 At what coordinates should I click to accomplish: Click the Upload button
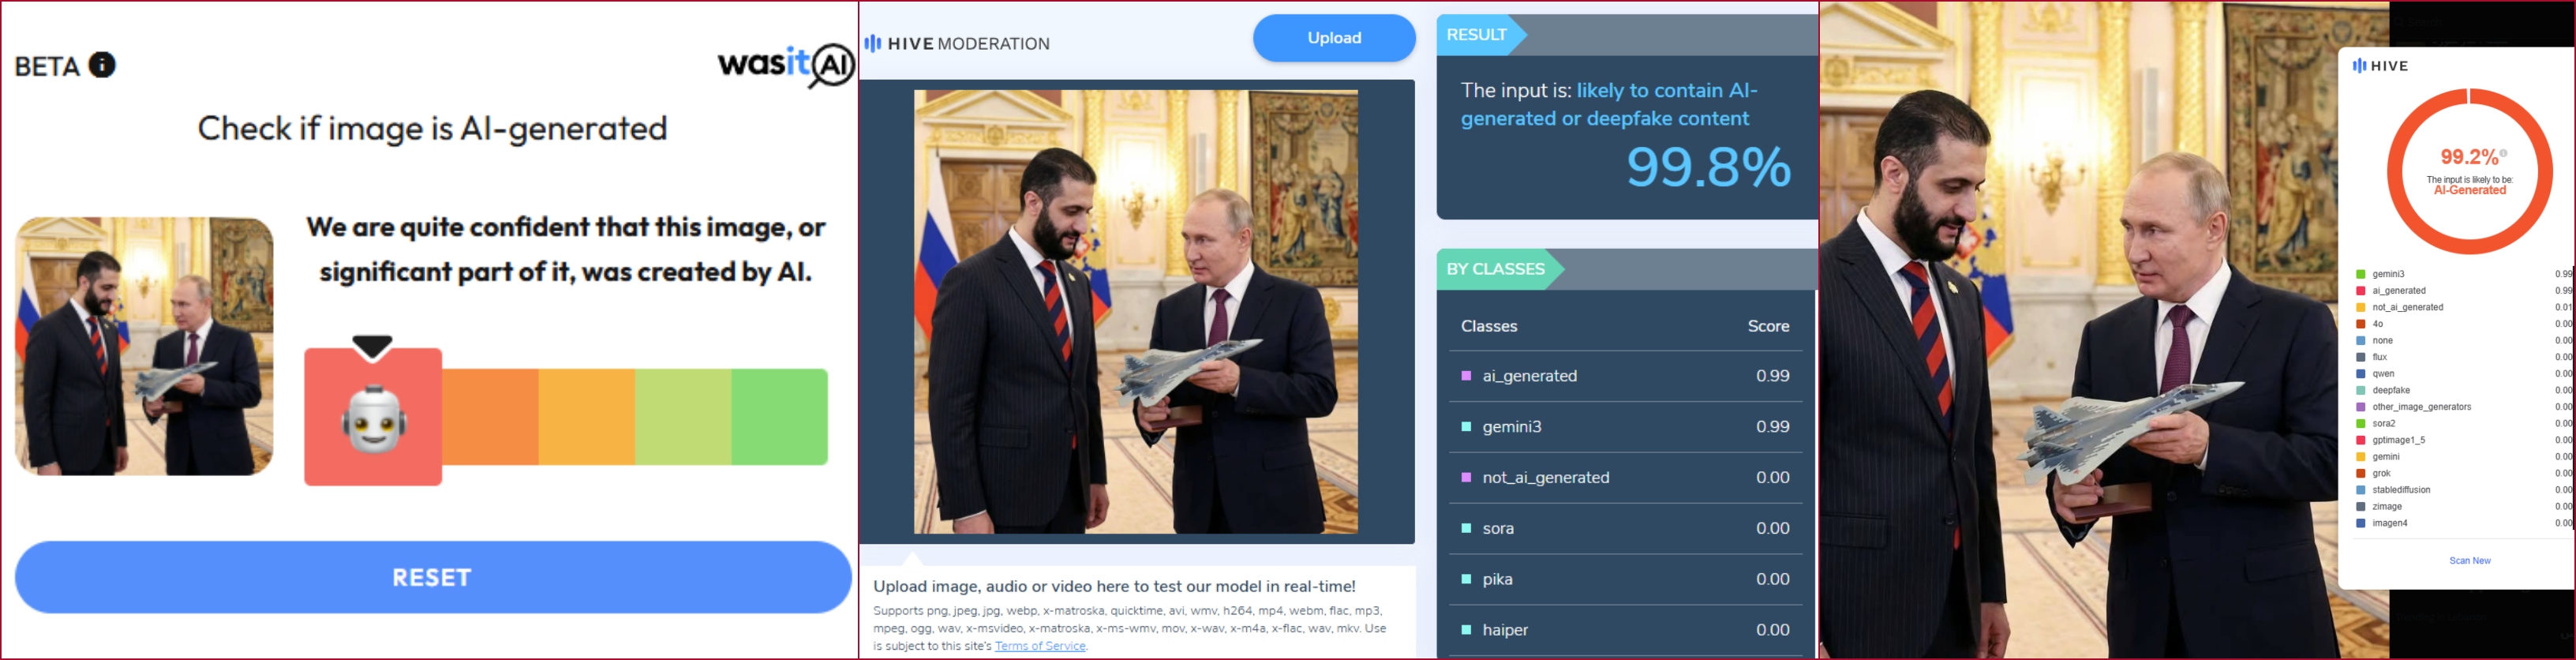(1334, 38)
